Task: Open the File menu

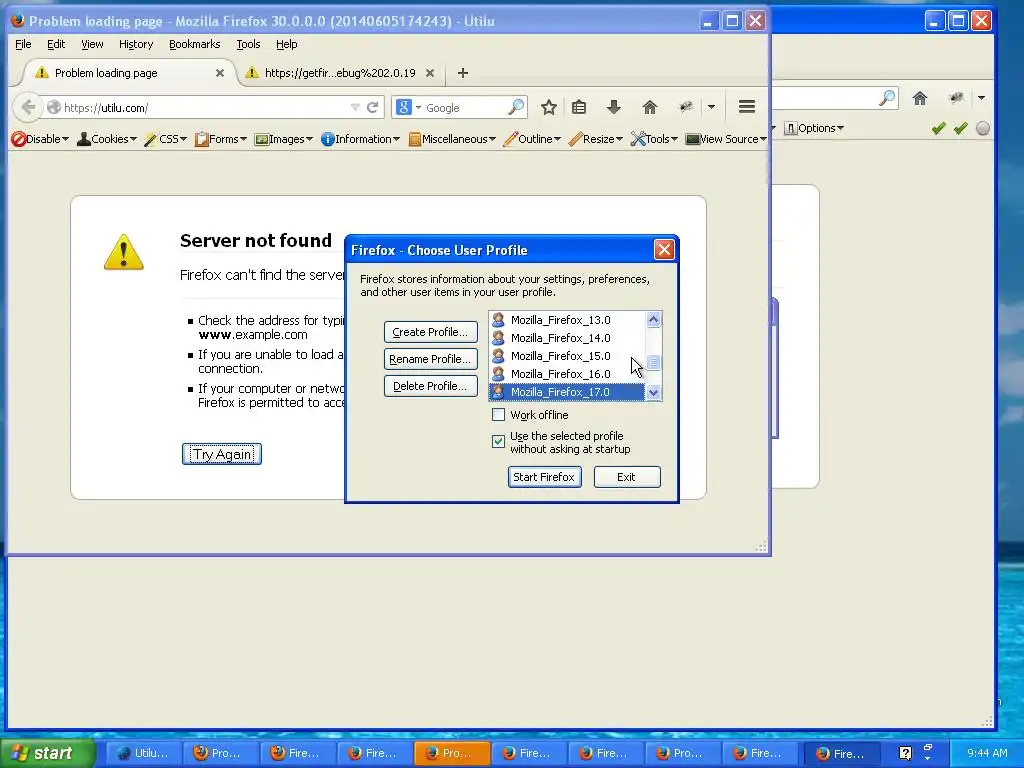Action: tap(23, 44)
